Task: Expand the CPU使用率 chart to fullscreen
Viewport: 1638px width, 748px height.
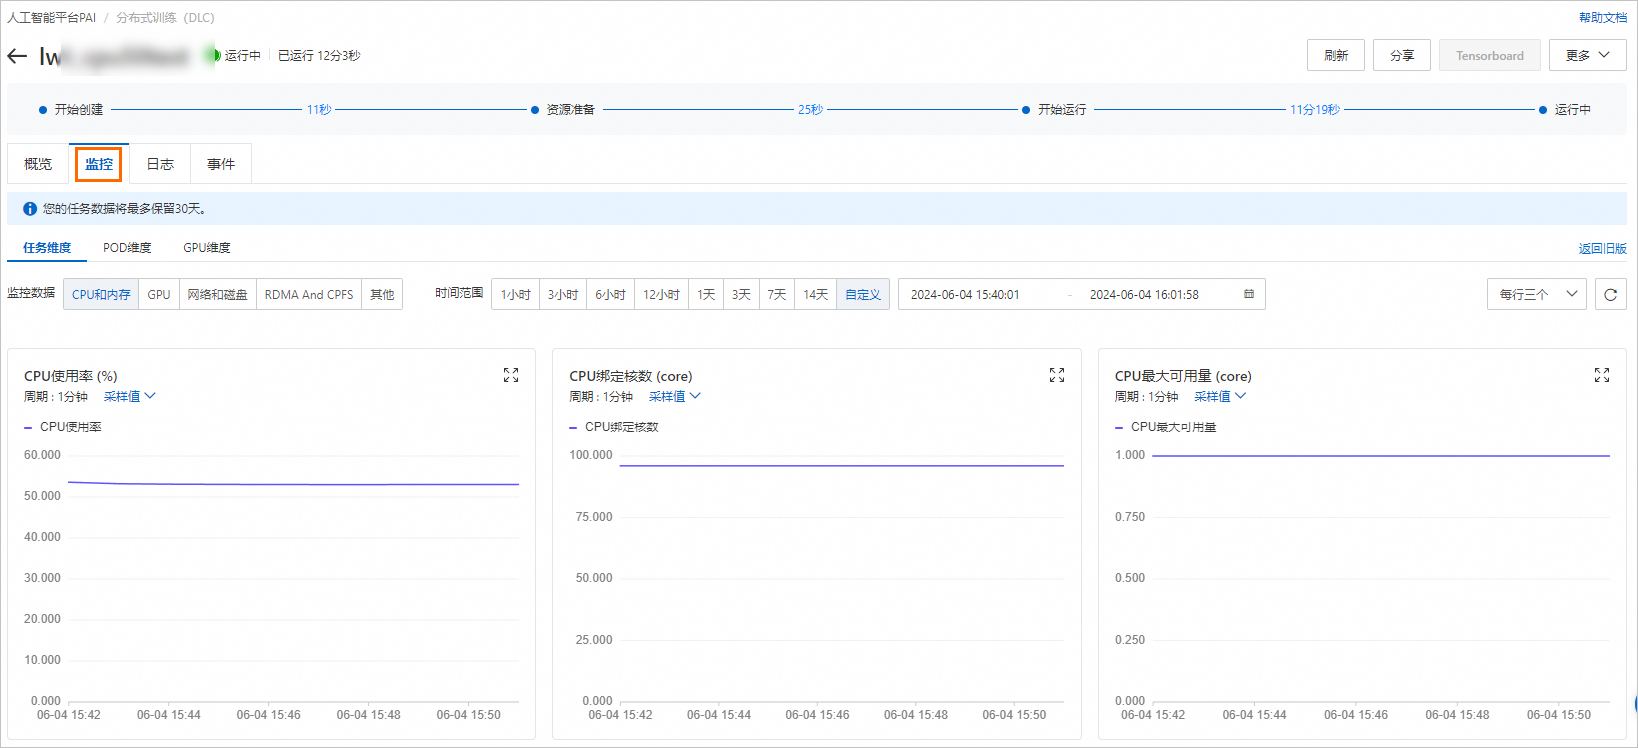Action: pyautogui.click(x=511, y=375)
